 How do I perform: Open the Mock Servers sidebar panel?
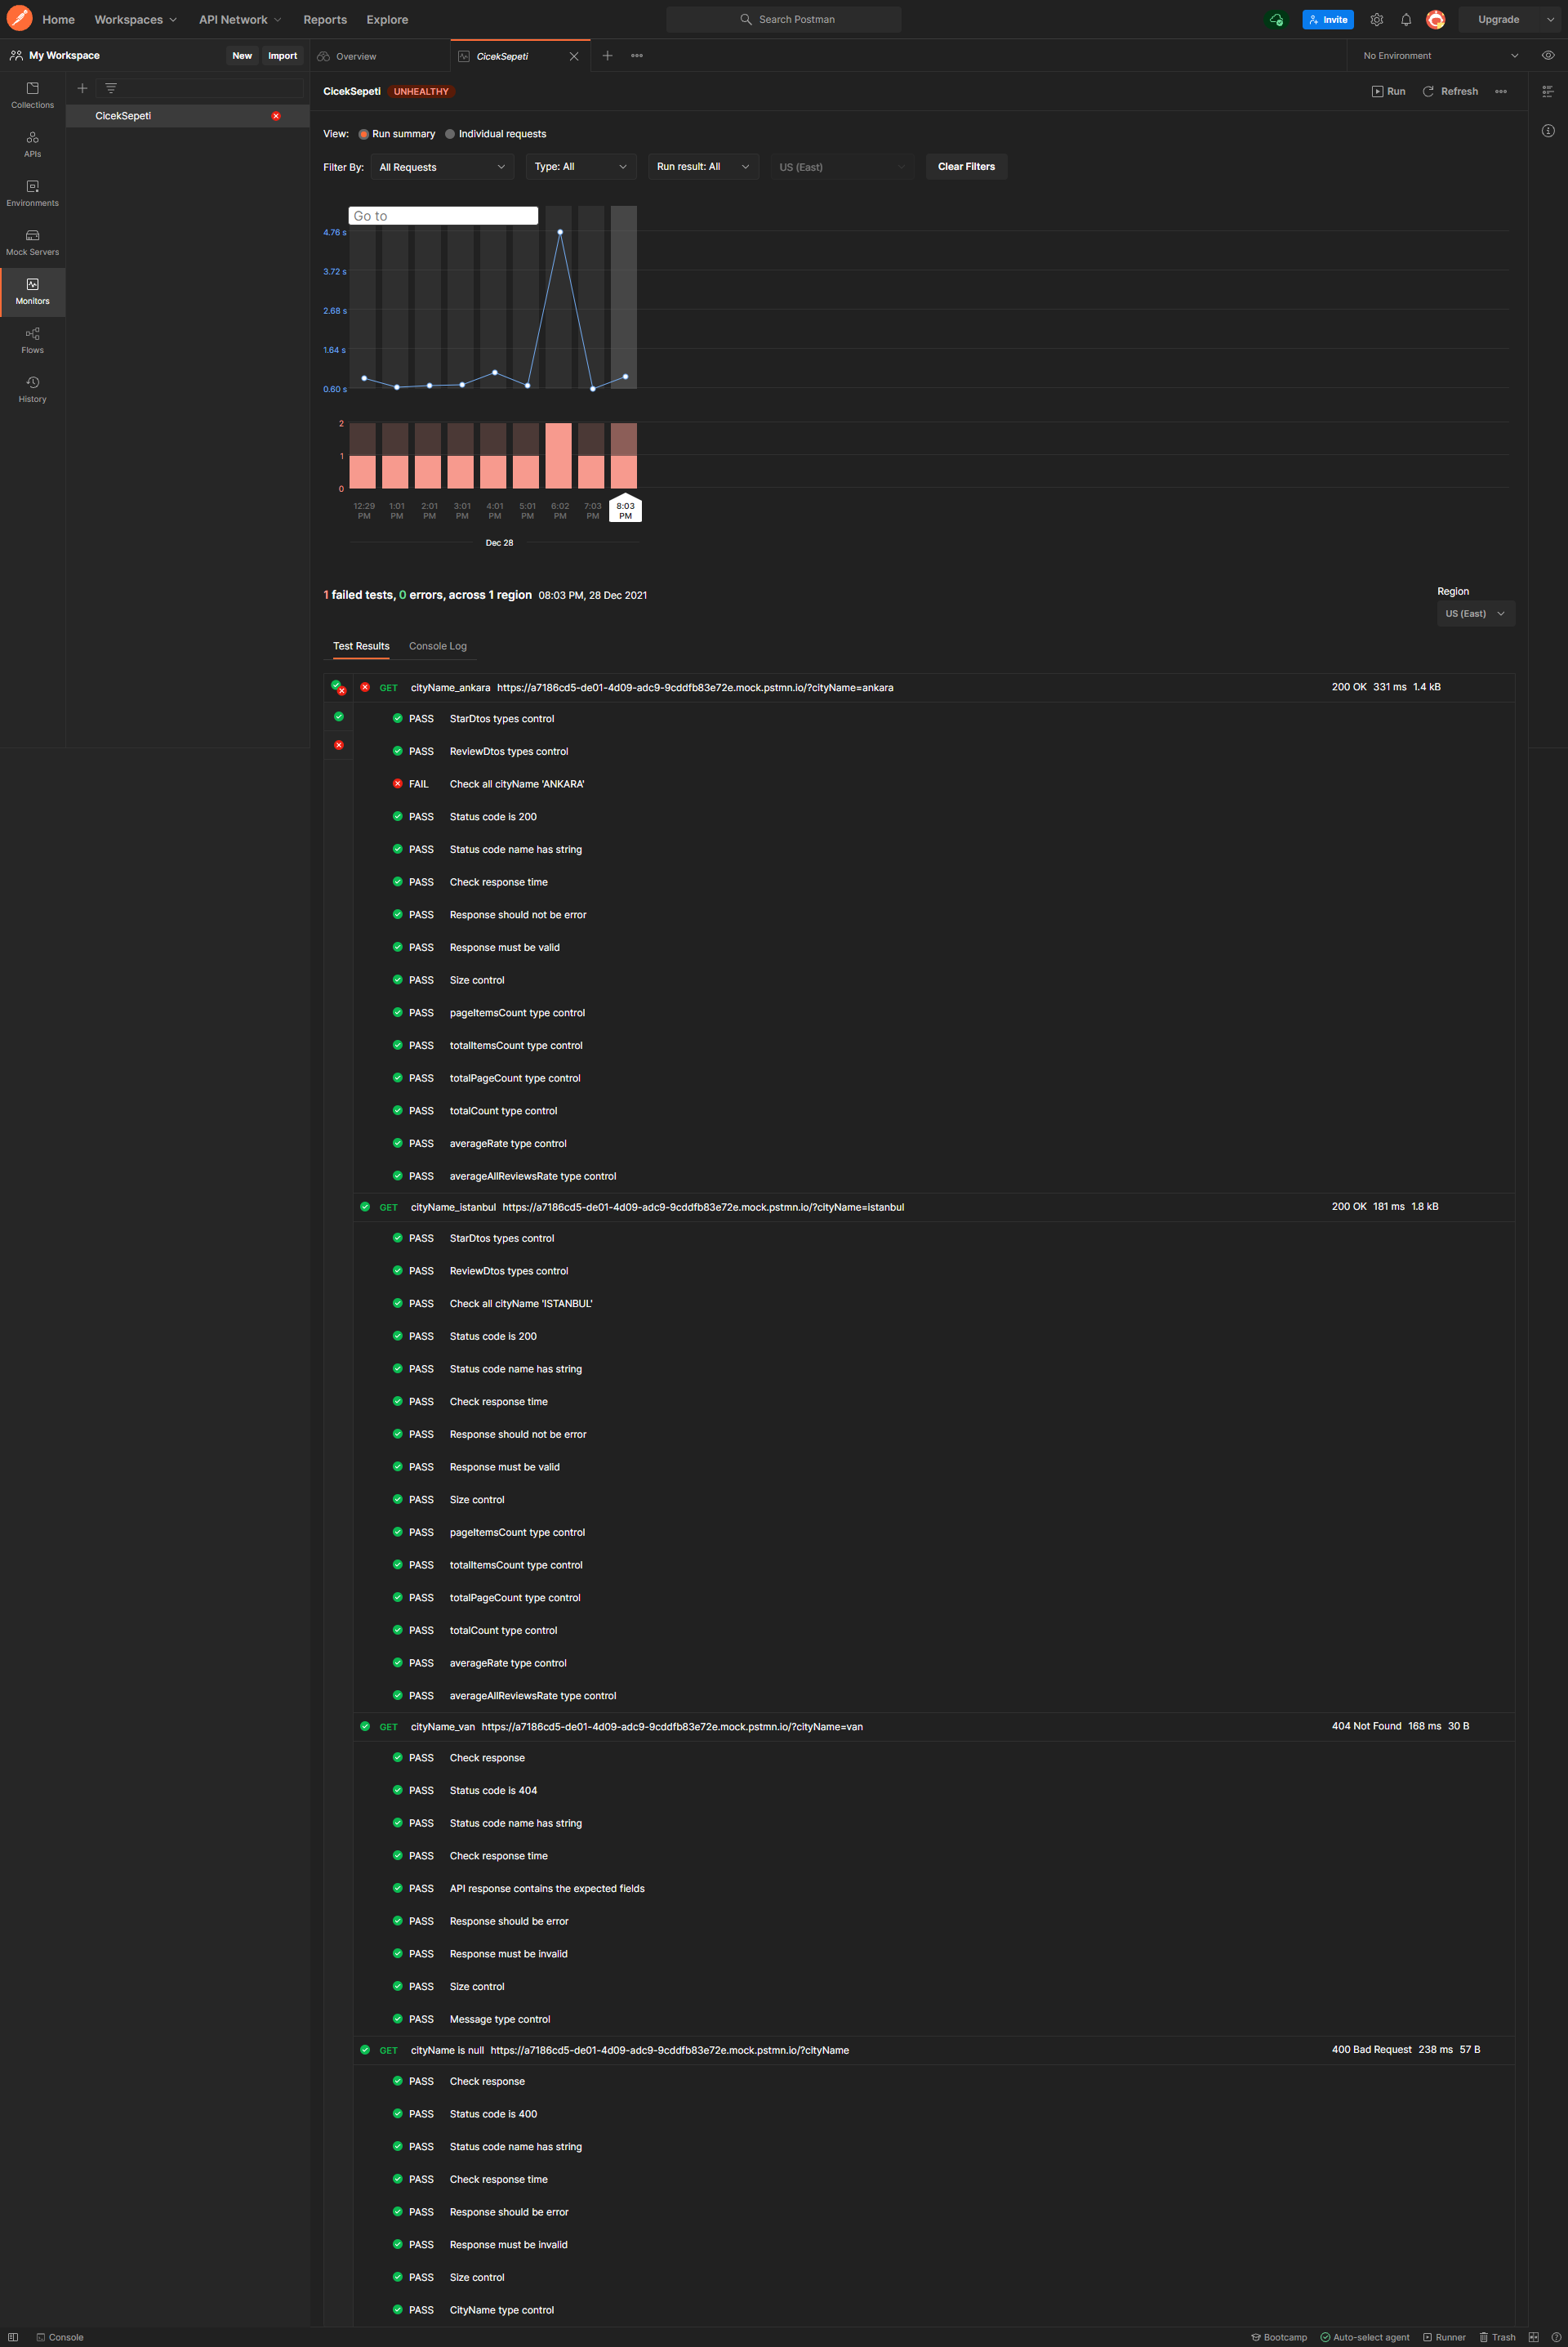(x=32, y=242)
